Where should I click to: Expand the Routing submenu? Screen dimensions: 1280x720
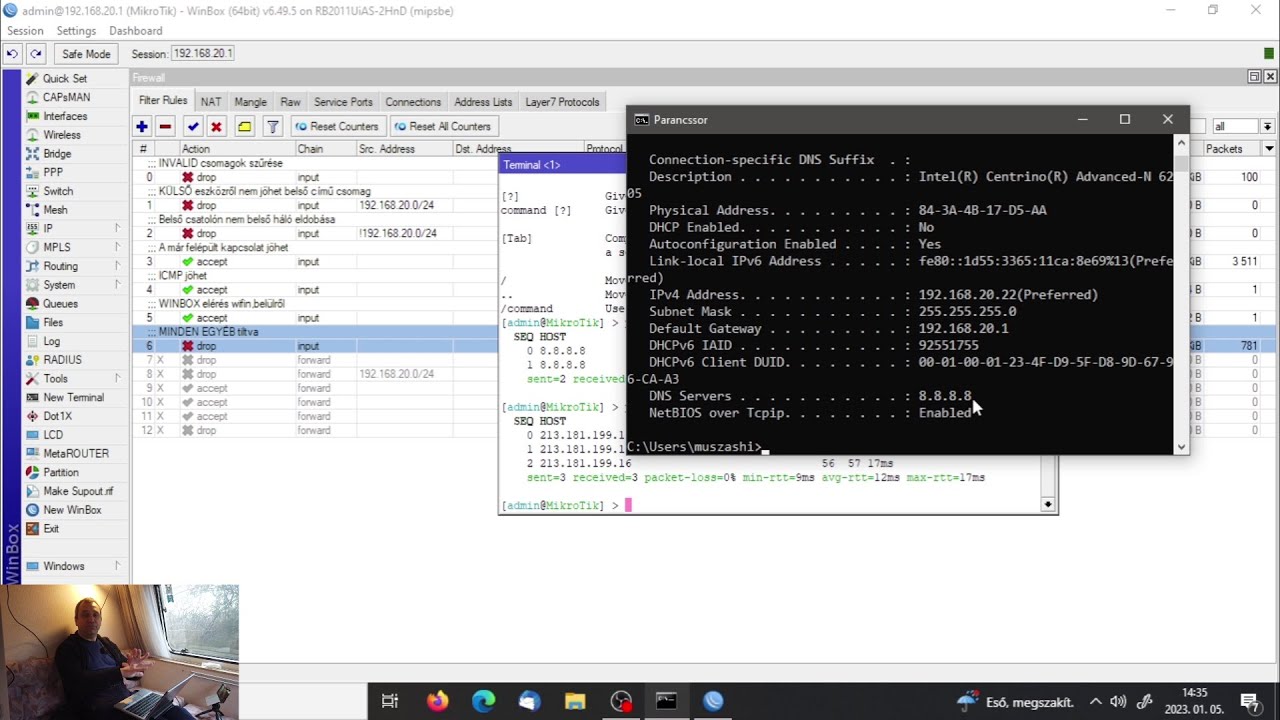click(75, 267)
